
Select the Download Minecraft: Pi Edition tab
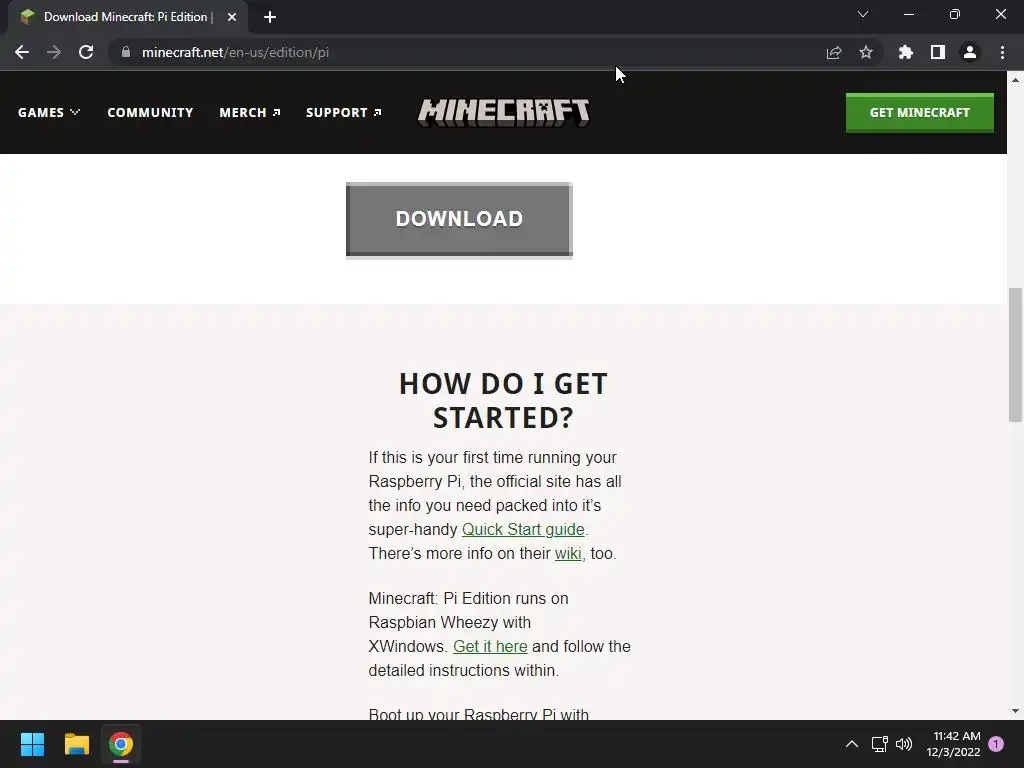point(128,17)
